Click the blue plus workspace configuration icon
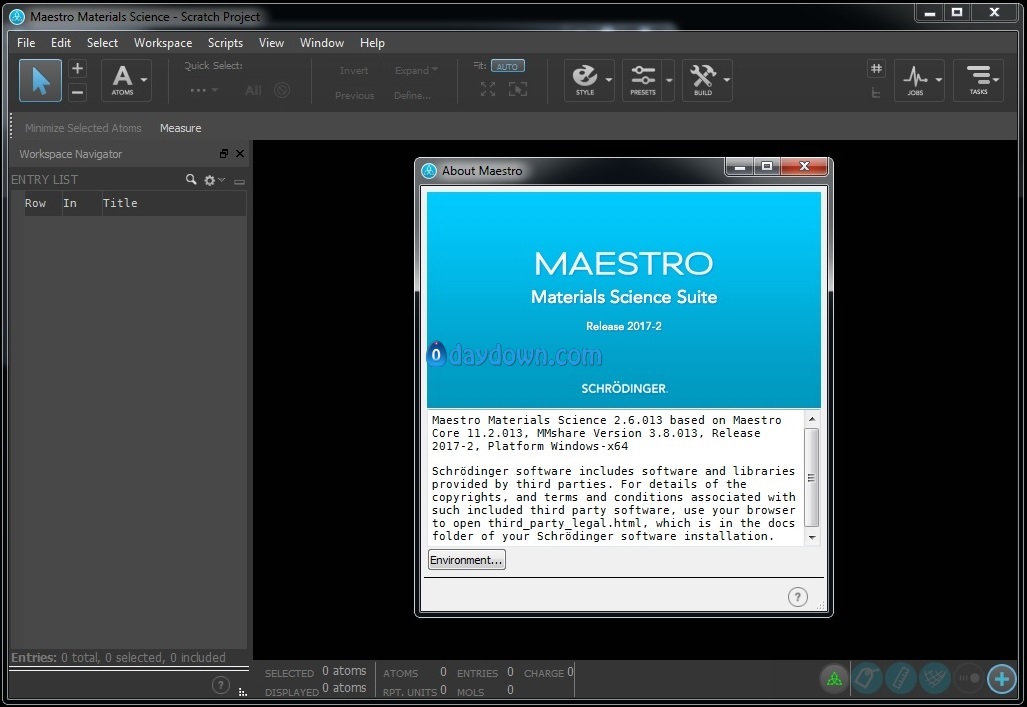Viewport: 1027px width, 707px height. pyautogui.click(x=1002, y=679)
